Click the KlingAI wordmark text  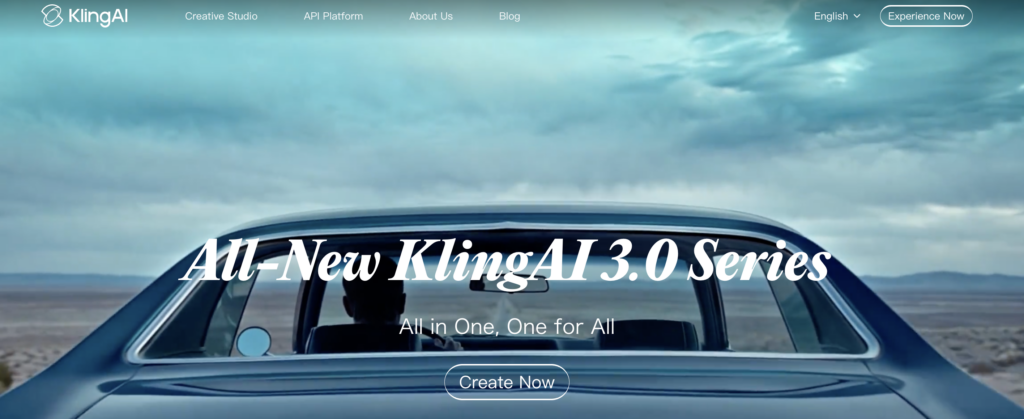98,16
